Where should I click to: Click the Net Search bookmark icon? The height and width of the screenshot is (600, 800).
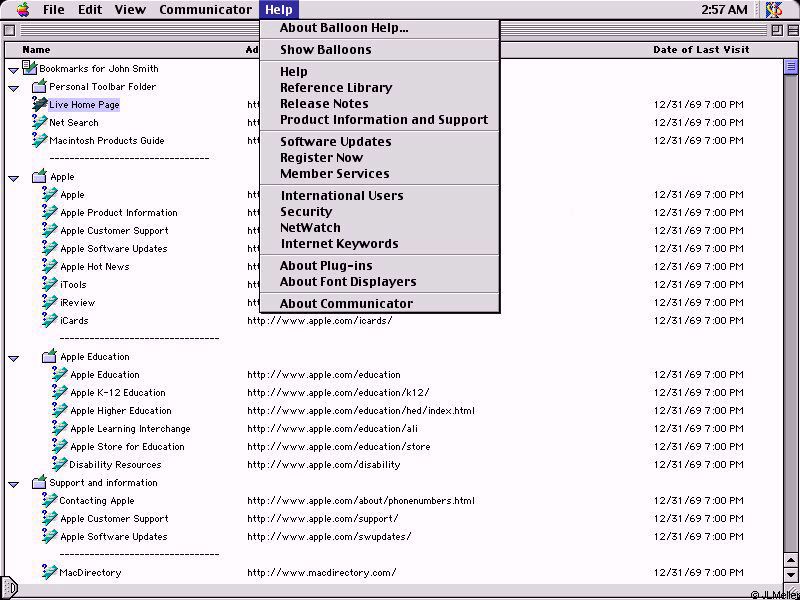[x=39, y=123]
